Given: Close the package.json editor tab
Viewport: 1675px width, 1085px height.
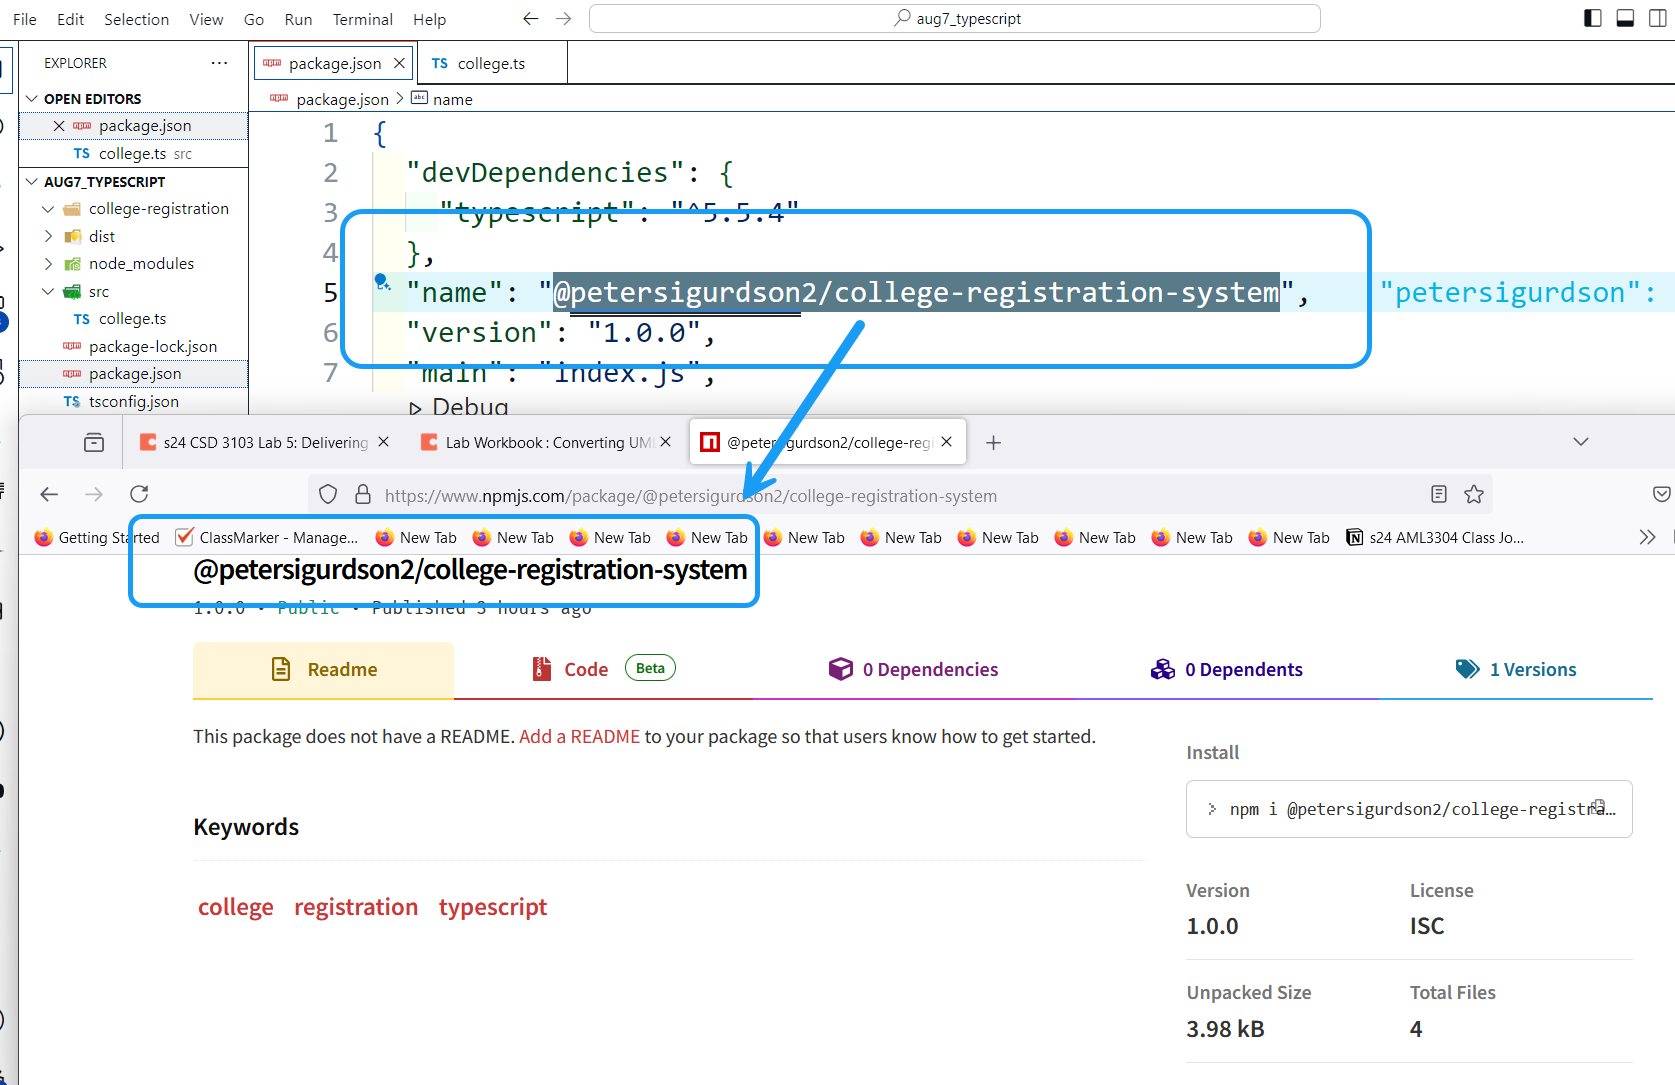Looking at the screenshot, I should coord(400,63).
